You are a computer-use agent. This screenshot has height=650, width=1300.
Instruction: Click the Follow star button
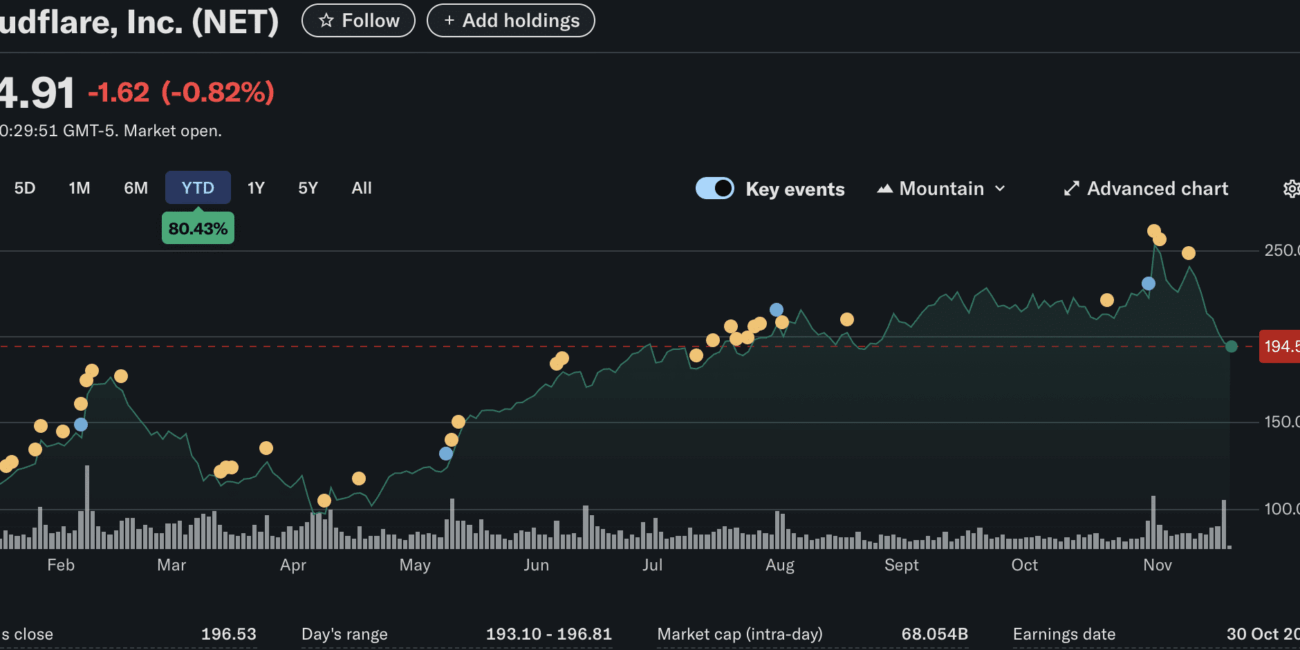(x=358, y=21)
